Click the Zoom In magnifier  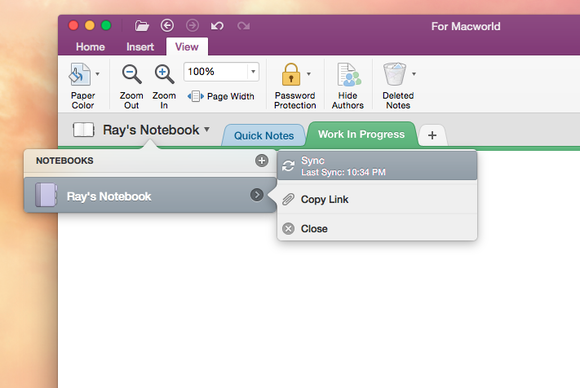tap(164, 74)
